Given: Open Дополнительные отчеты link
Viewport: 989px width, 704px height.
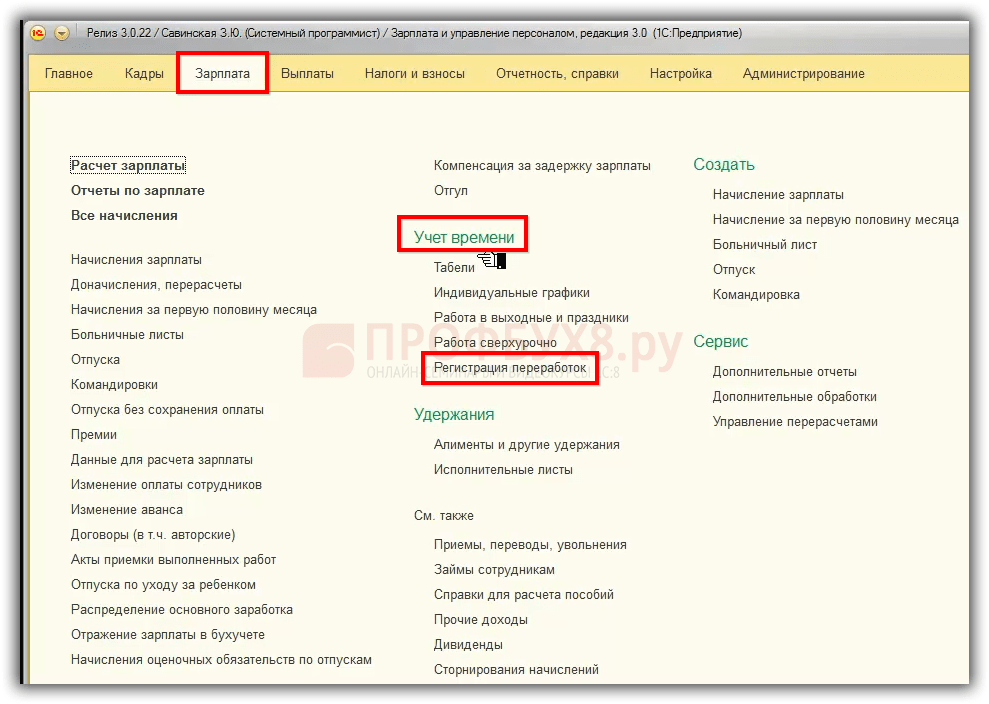Looking at the screenshot, I should 785,372.
